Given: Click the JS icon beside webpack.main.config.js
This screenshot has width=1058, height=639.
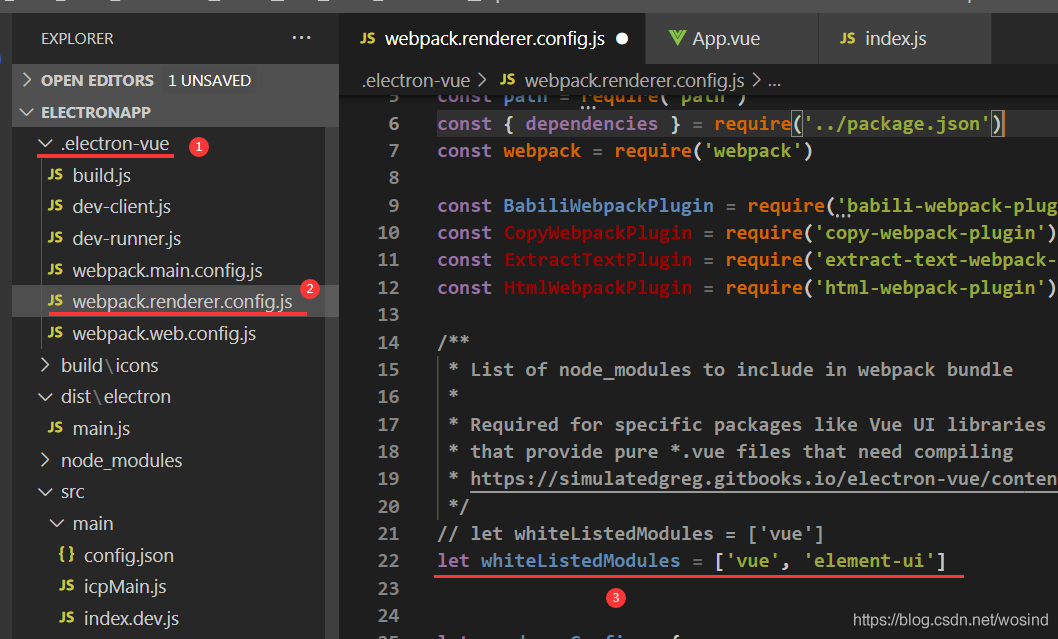Looking at the screenshot, I should click(x=55, y=270).
